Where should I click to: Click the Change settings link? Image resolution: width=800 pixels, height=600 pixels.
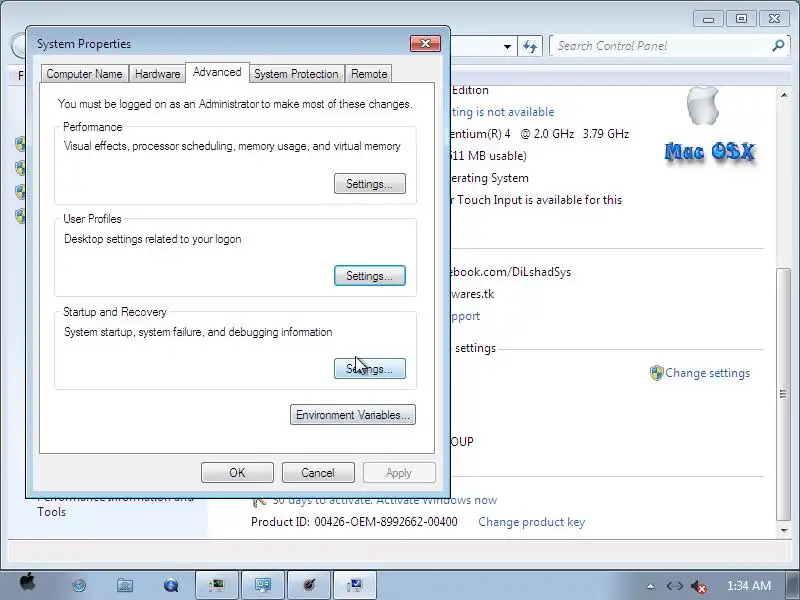point(707,373)
